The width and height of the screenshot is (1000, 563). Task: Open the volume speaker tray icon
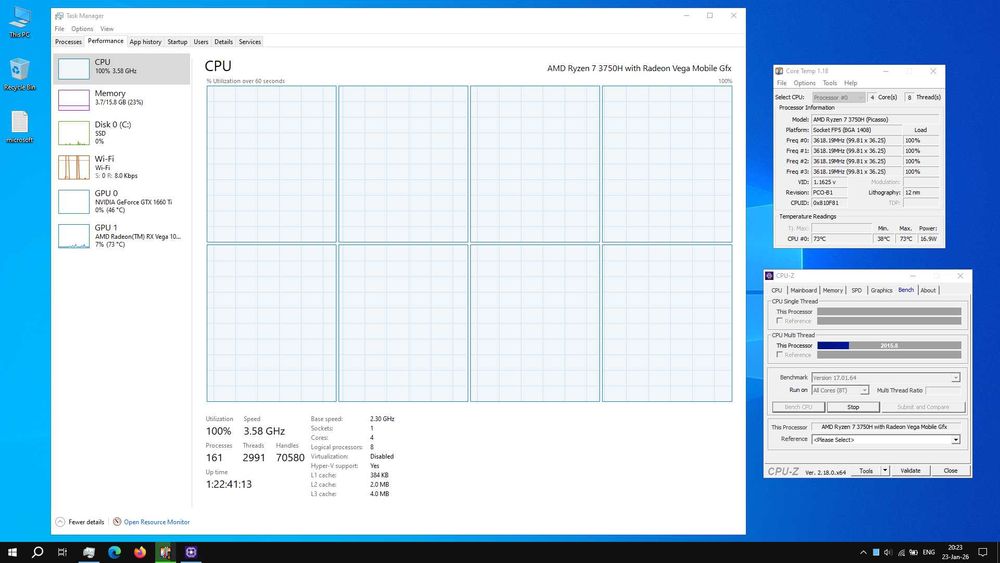pos(888,552)
